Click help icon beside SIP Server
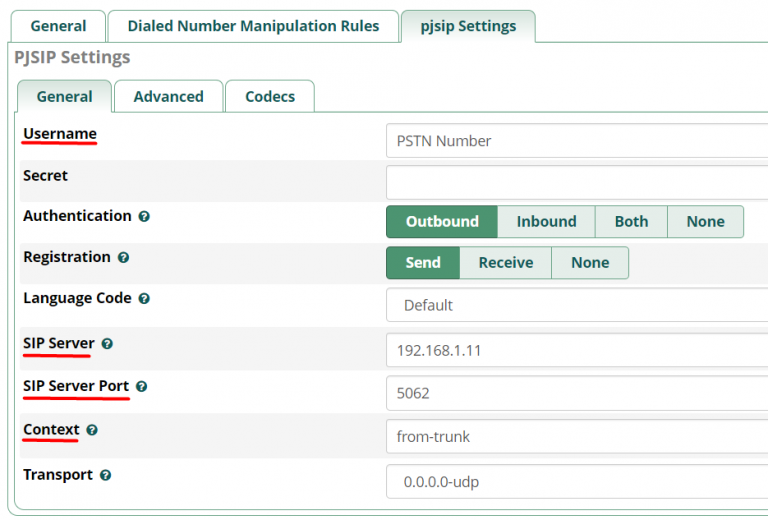768x520 pixels. click(x=107, y=344)
